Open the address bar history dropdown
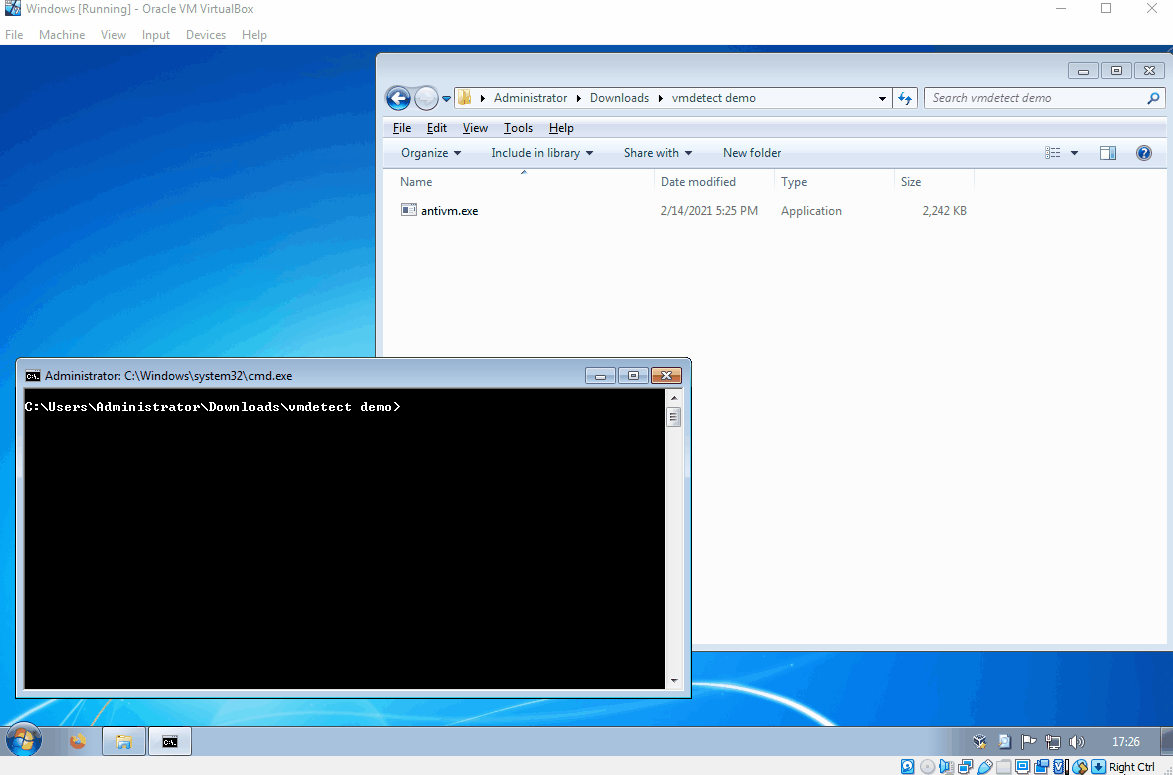The image size is (1173, 775). pyautogui.click(x=882, y=98)
